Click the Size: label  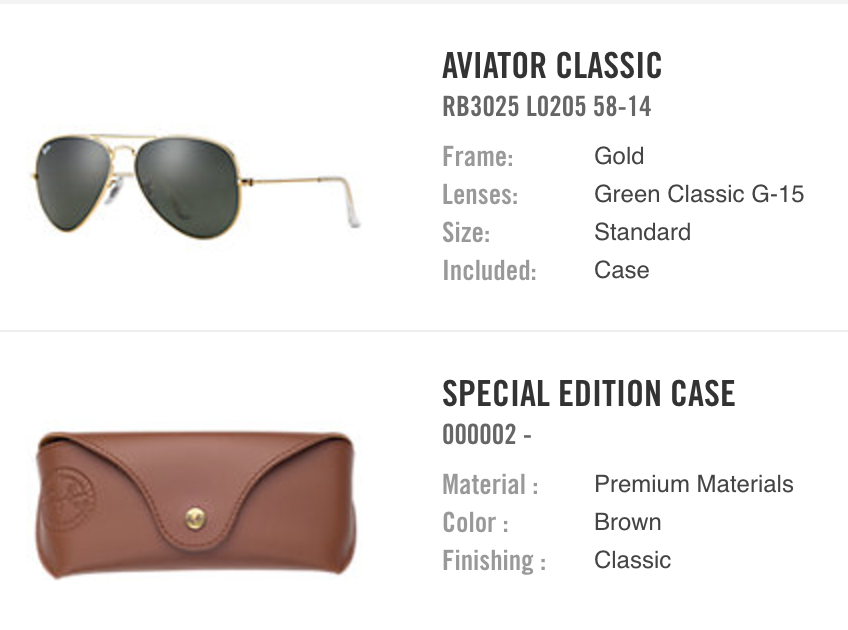[466, 233]
